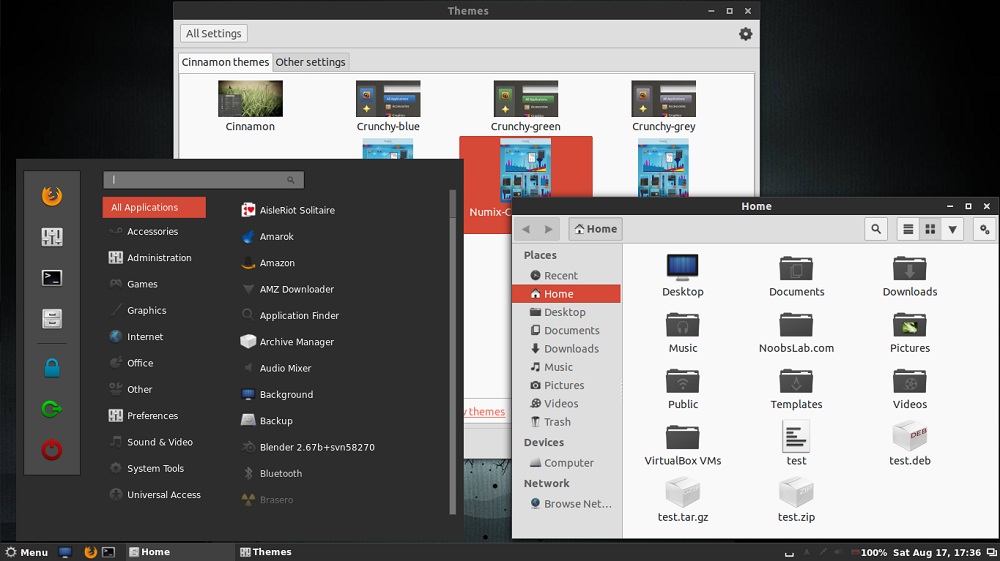Click the menu search field
This screenshot has height=561, width=1000.
(203, 180)
